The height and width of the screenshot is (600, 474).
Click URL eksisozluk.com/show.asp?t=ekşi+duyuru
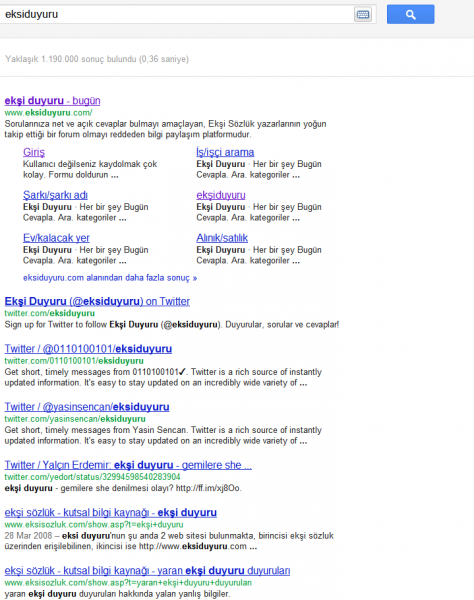click(x=94, y=525)
